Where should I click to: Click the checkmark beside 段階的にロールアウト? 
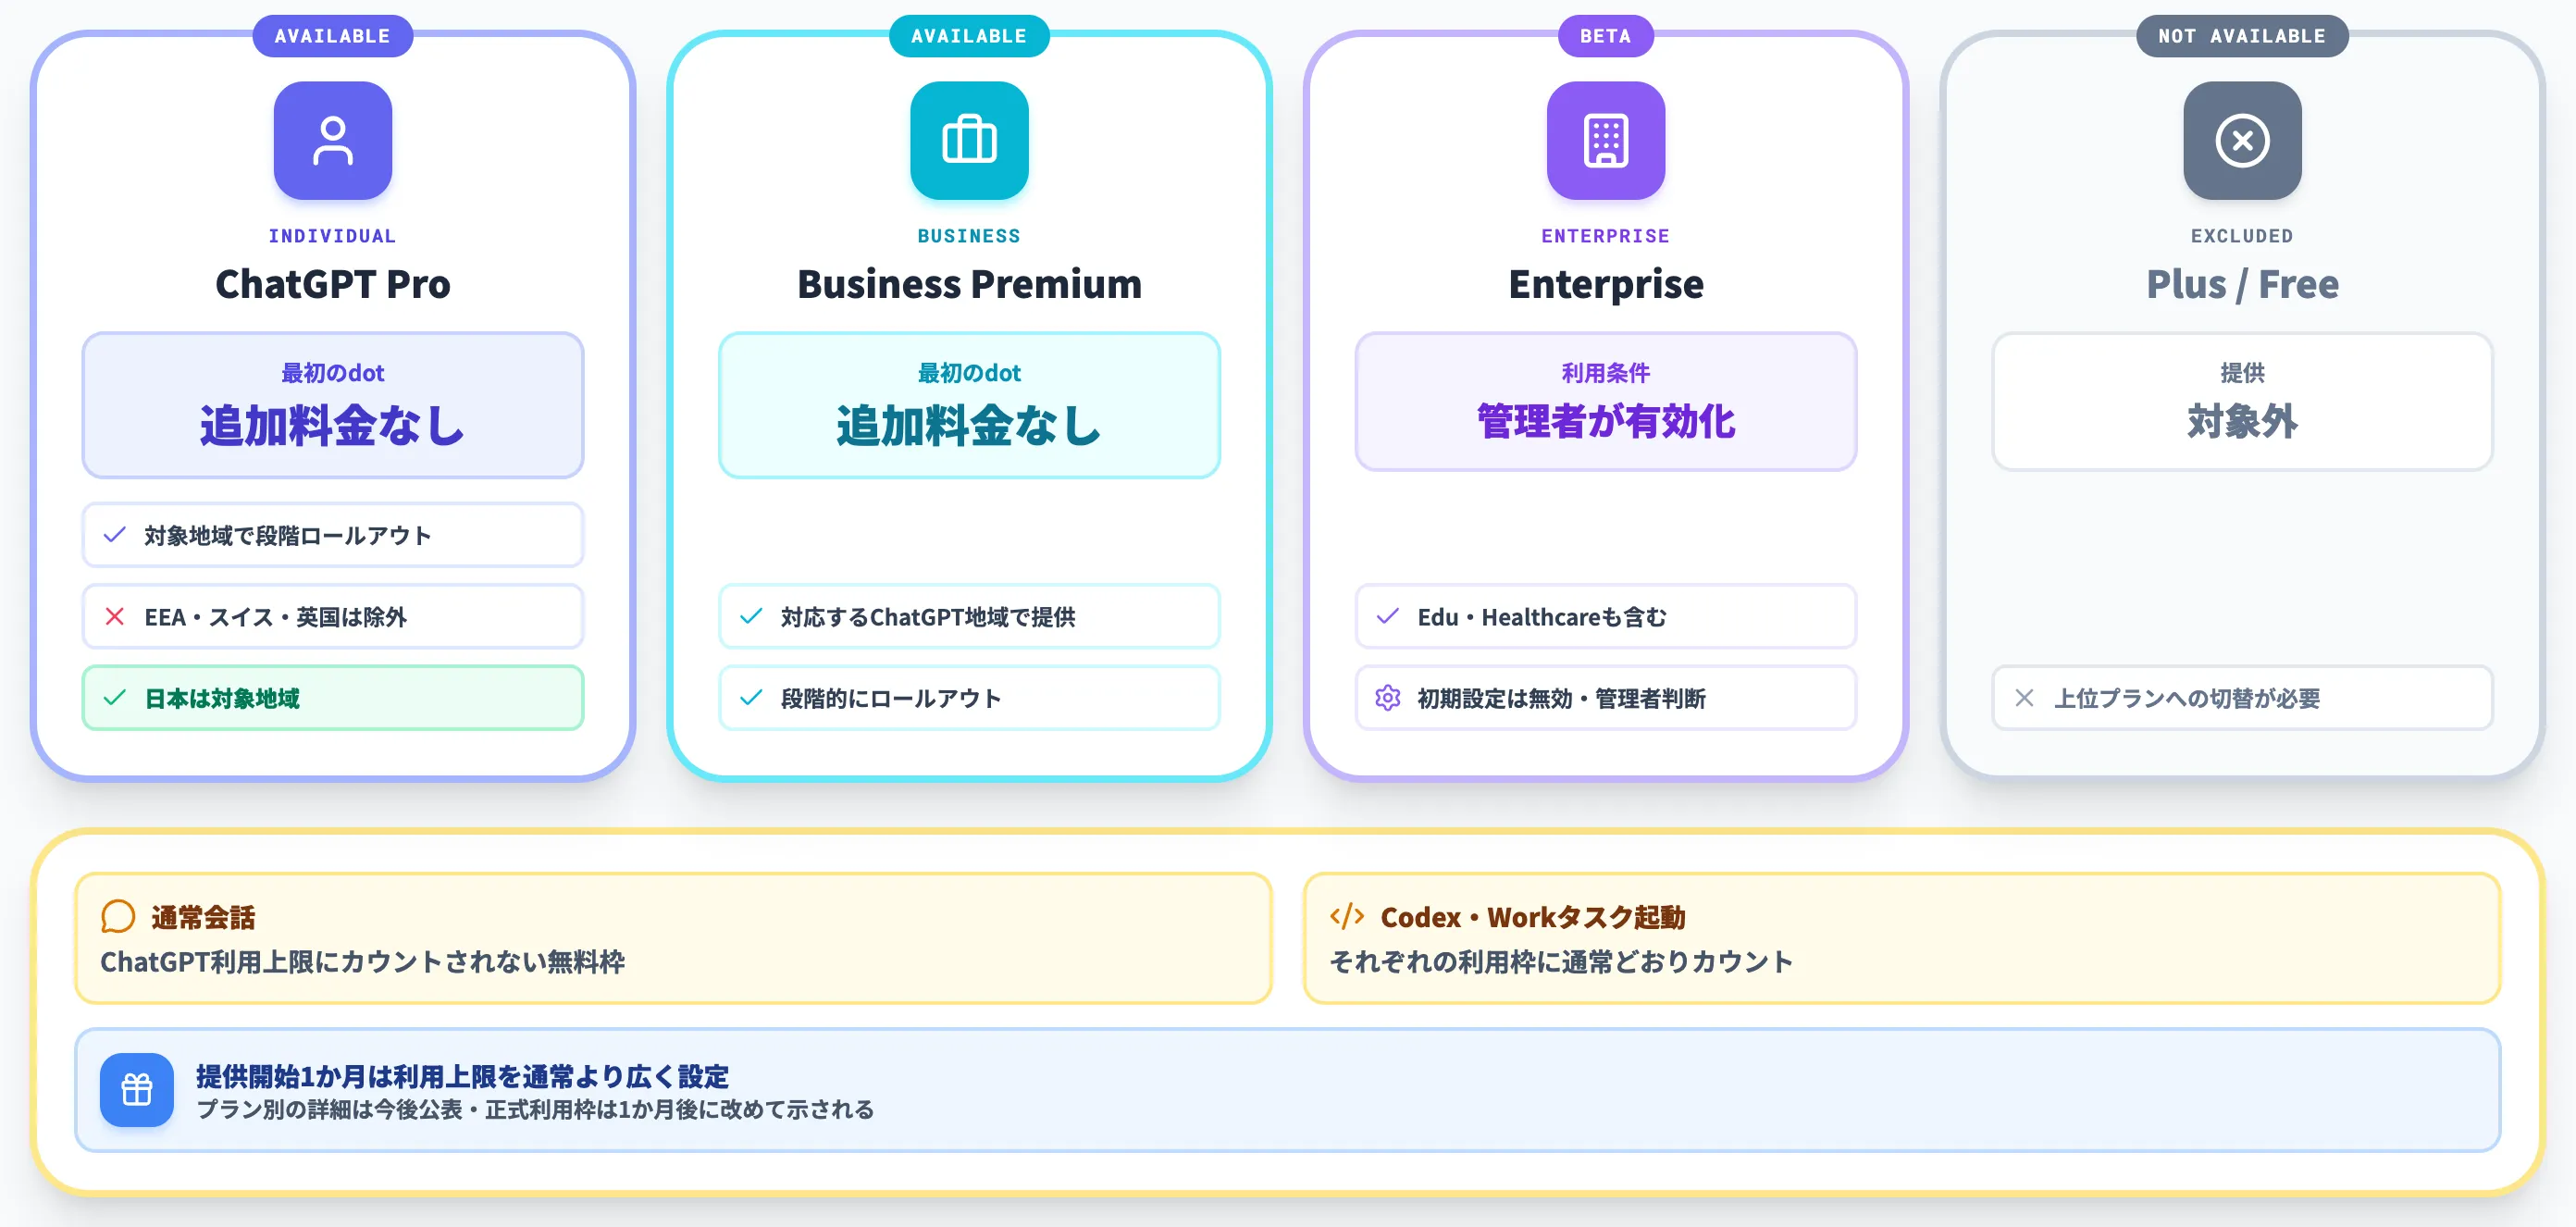tap(751, 698)
